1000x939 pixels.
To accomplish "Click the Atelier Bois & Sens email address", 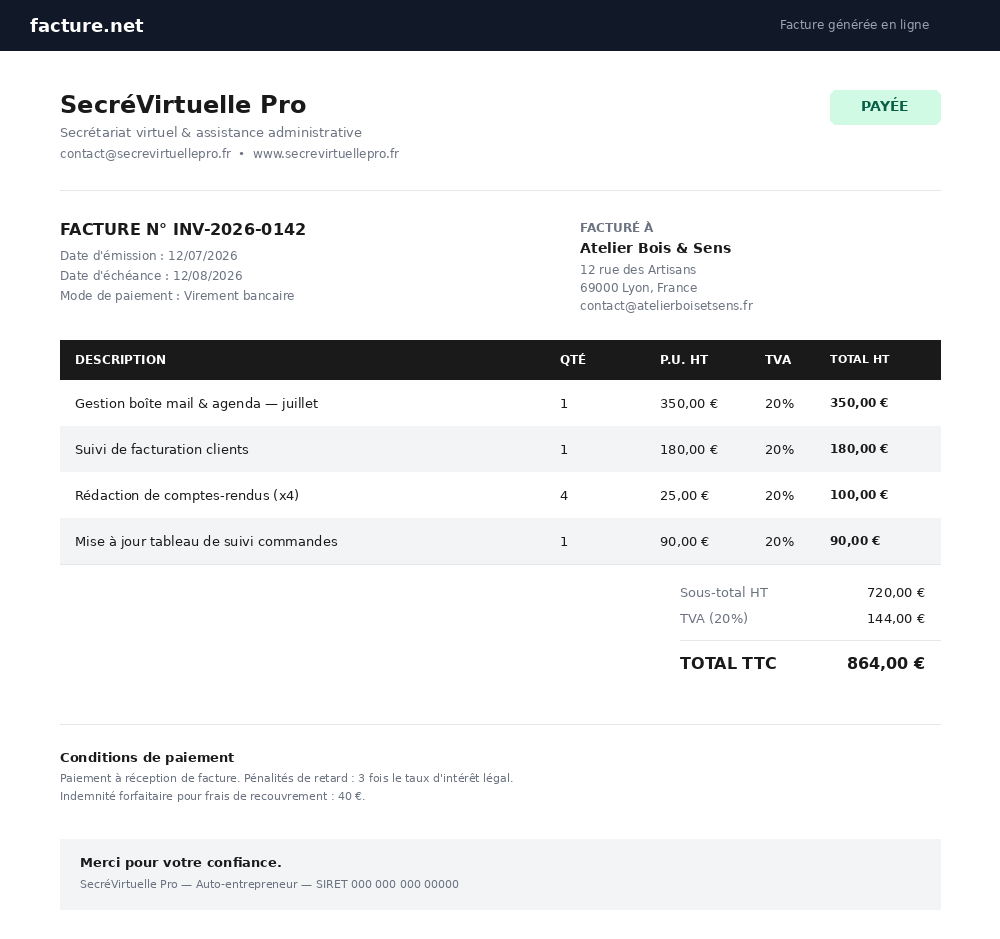I will pos(666,306).
